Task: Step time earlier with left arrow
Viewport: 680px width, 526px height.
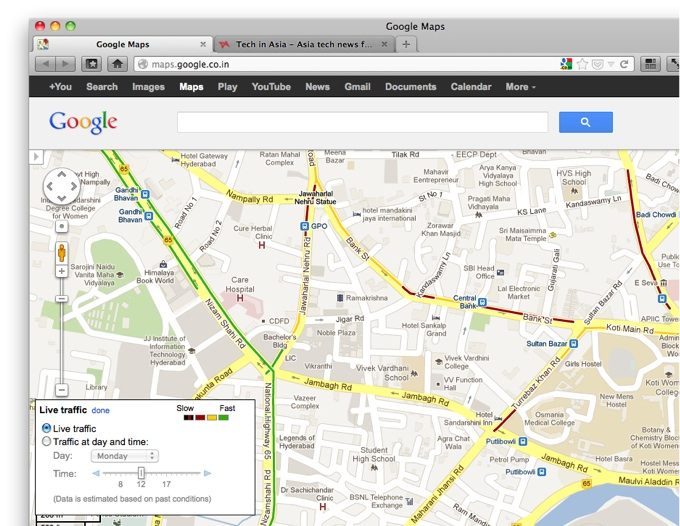Action: [96, 473]
